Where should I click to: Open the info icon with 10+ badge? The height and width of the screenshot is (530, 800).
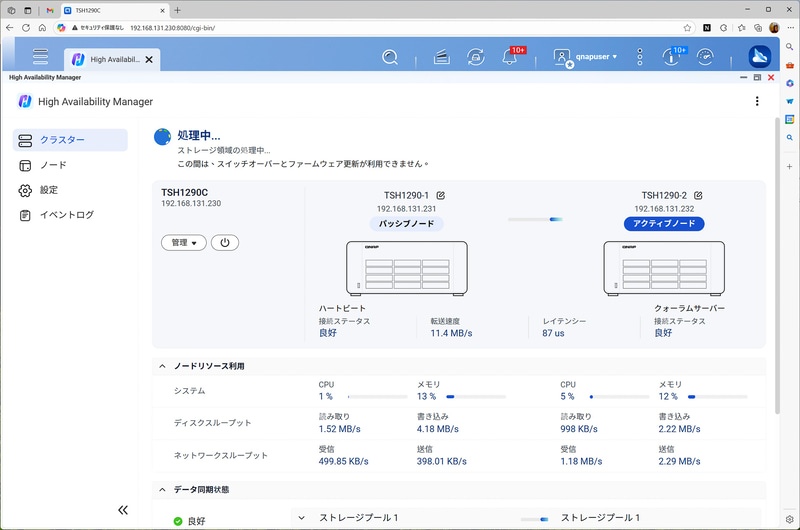click(671, 57)
